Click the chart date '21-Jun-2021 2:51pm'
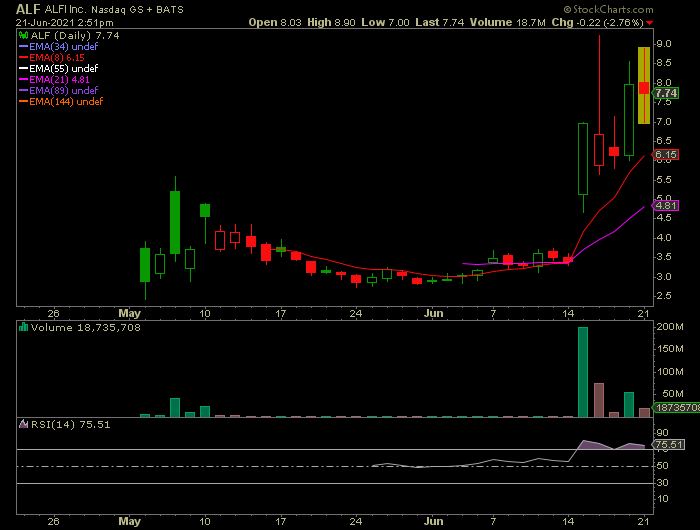This screenshot has width=700, height=530. [65, 22]
